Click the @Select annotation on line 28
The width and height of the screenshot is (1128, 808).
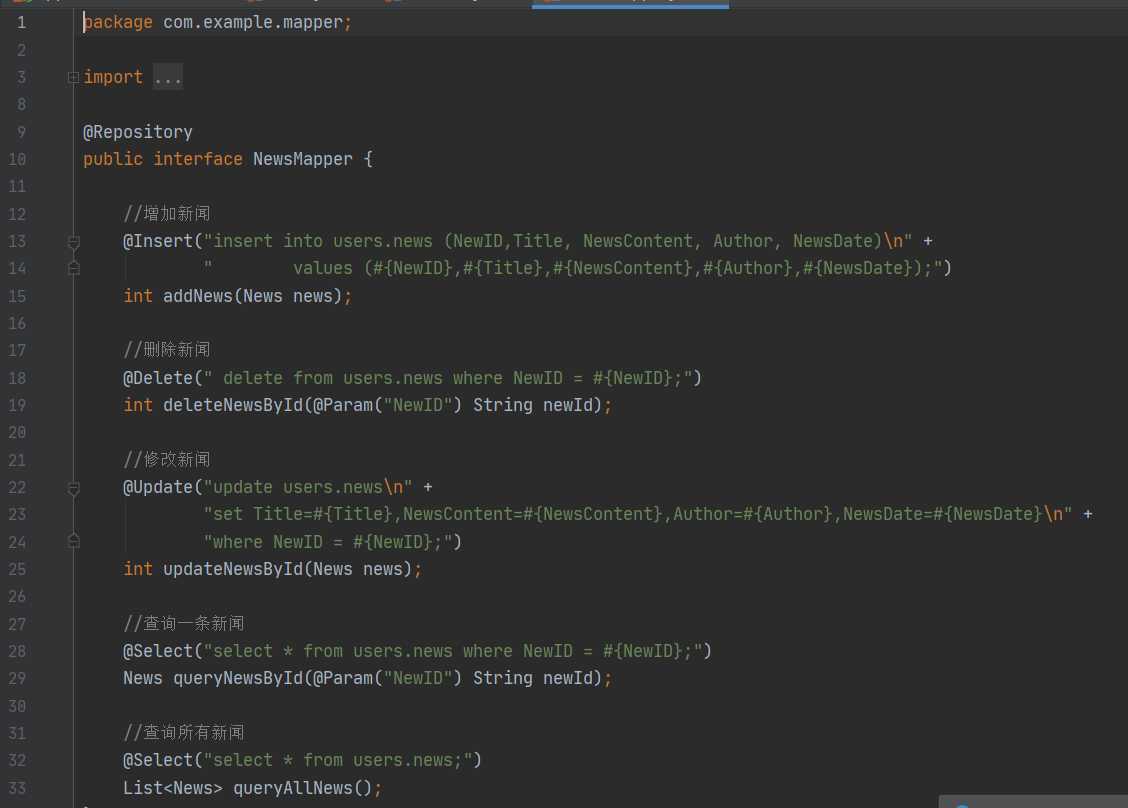pos(158,651)
